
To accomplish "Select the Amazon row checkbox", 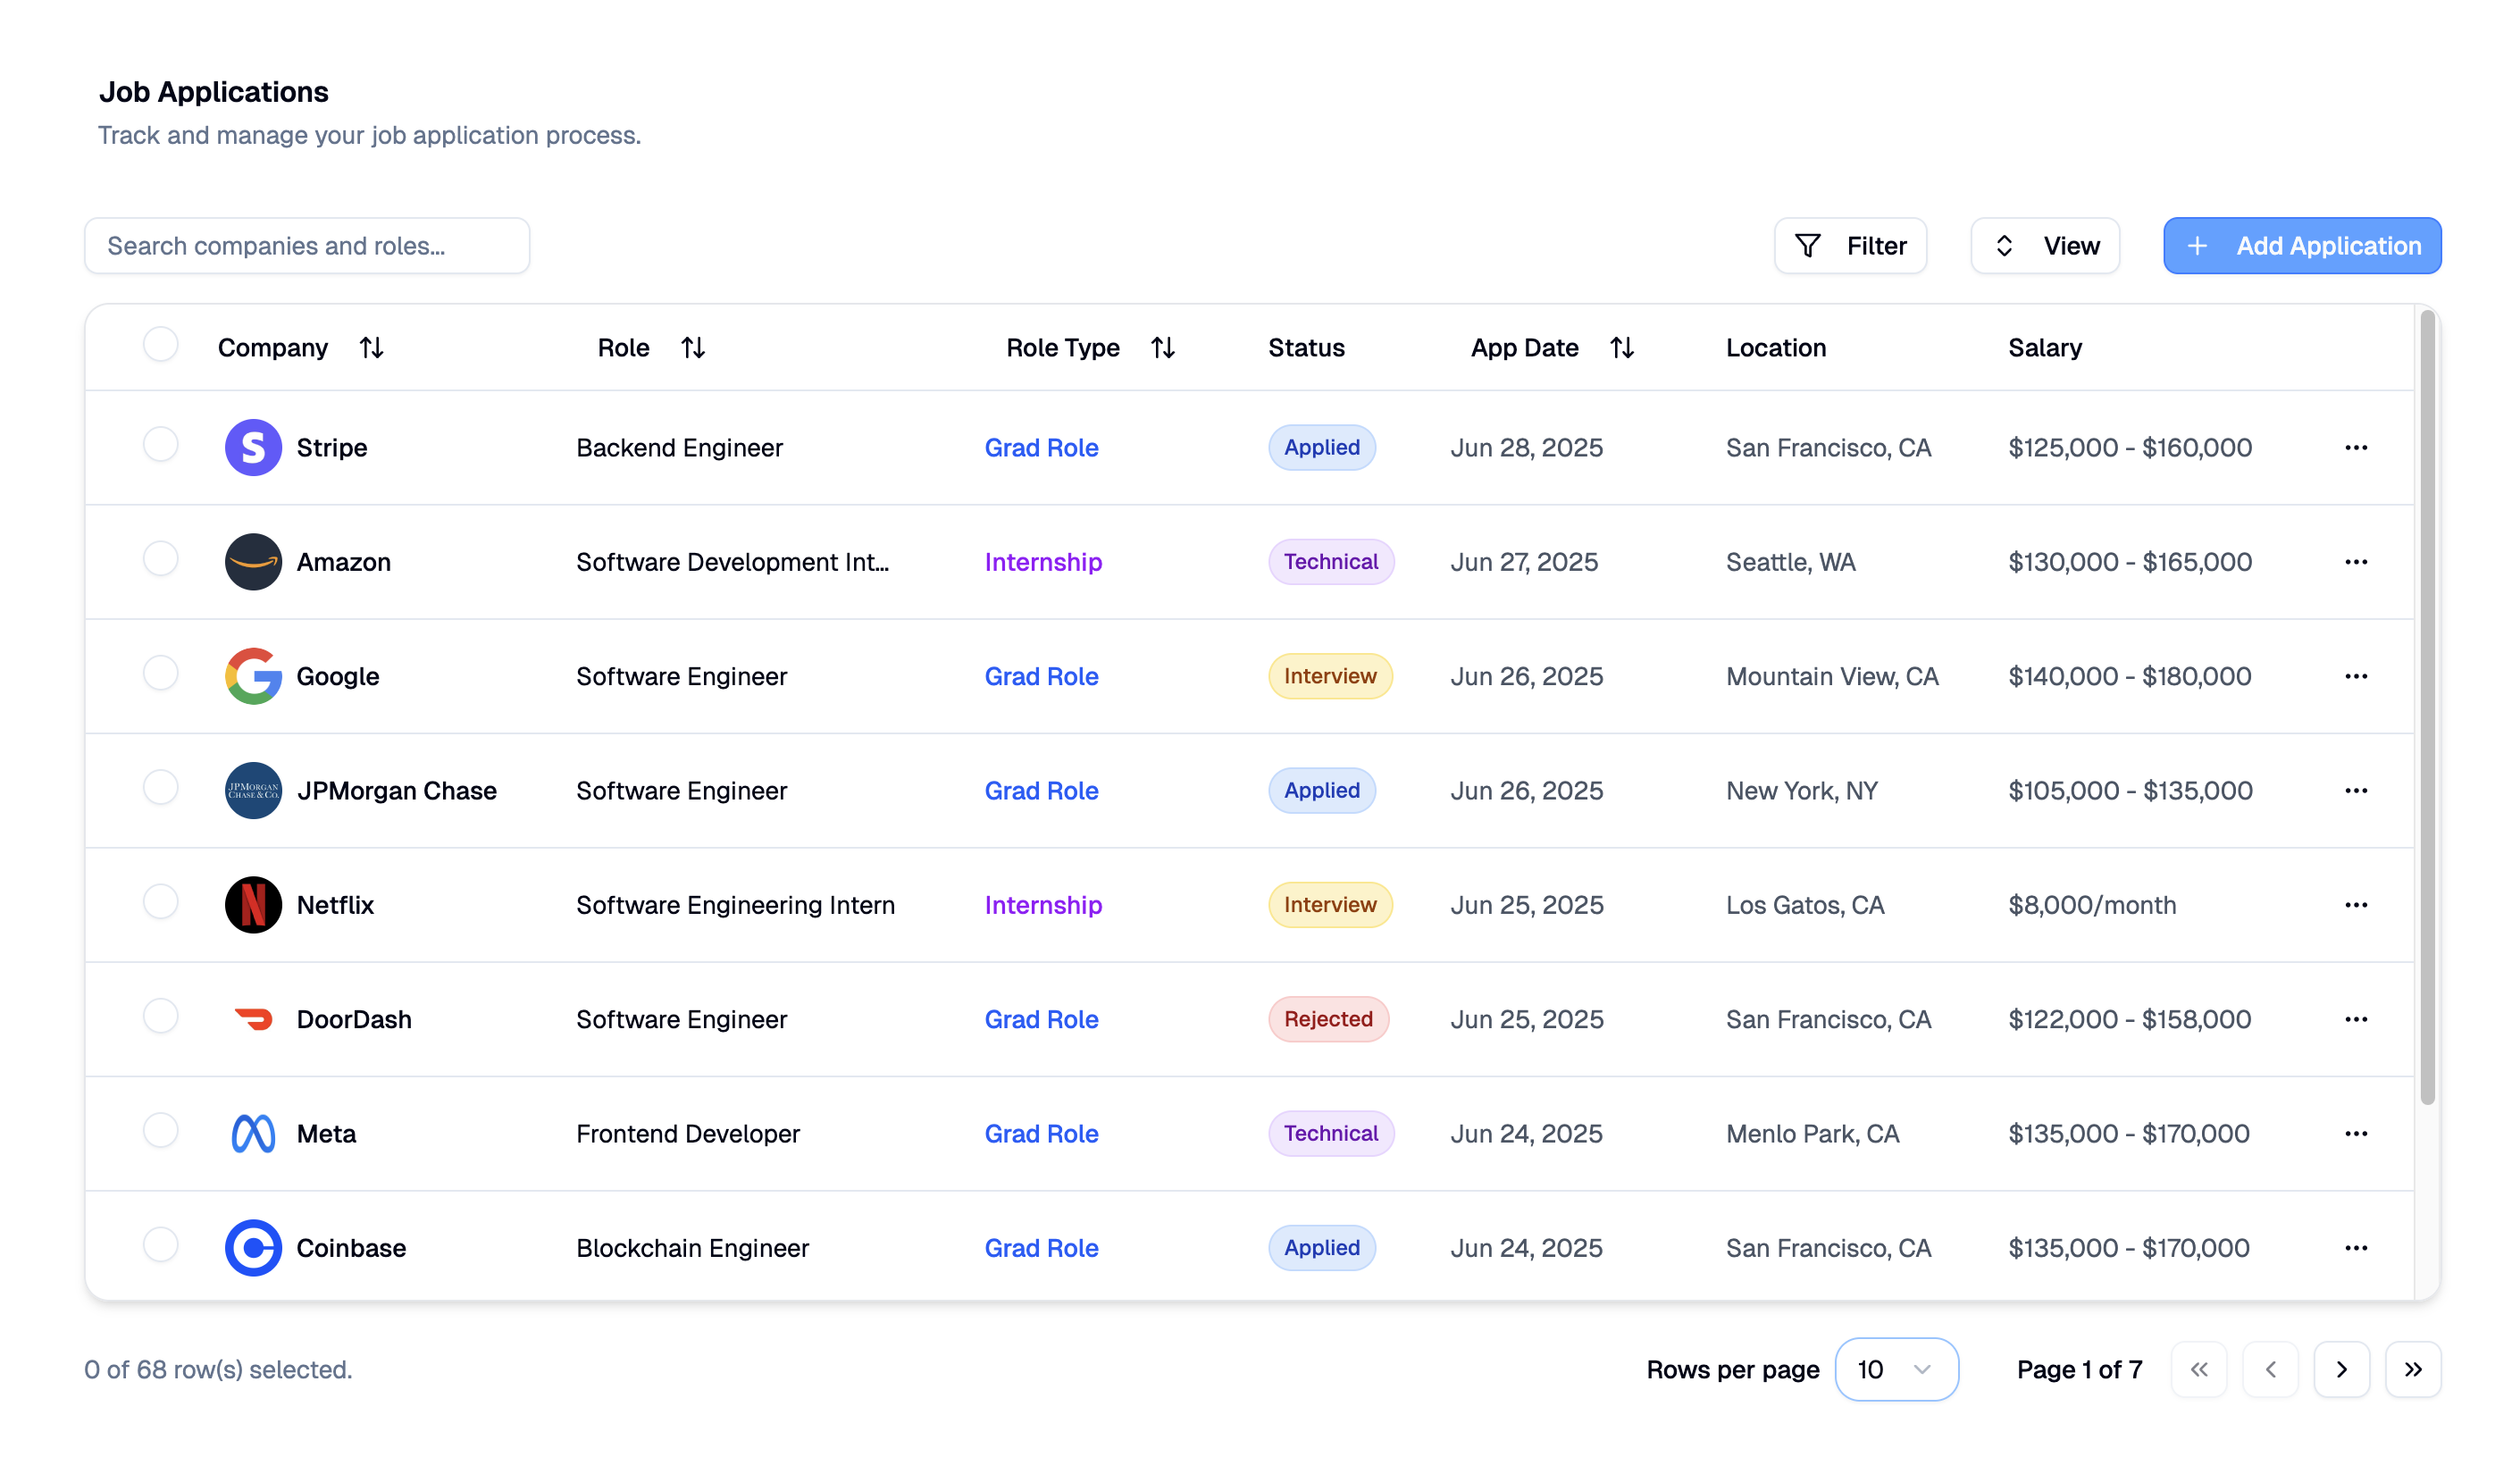I will 160,558.
